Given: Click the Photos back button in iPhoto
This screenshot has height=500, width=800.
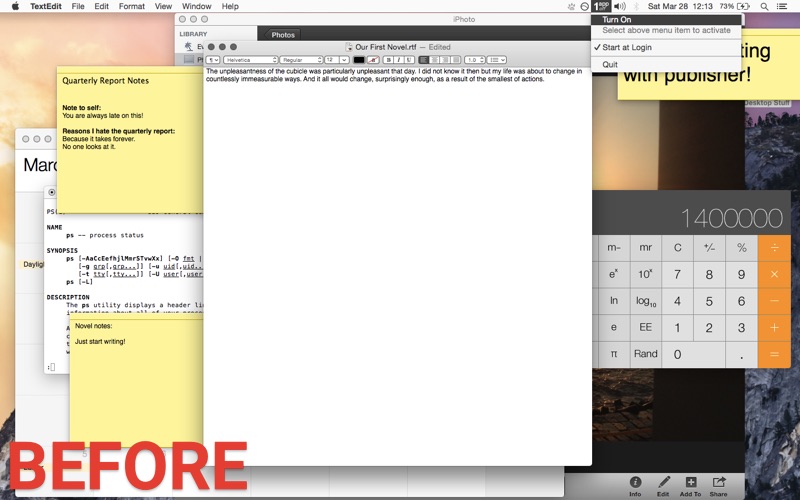Looking at the screenshot, I should (282, 35).
